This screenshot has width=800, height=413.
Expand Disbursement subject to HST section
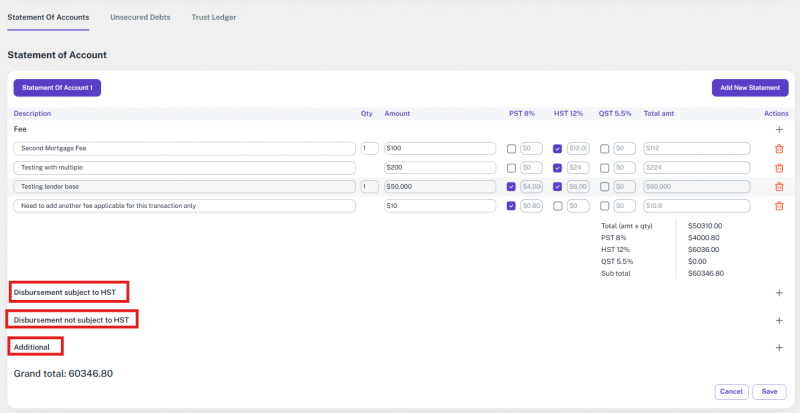pyautogui.click(x=70, y=292)
